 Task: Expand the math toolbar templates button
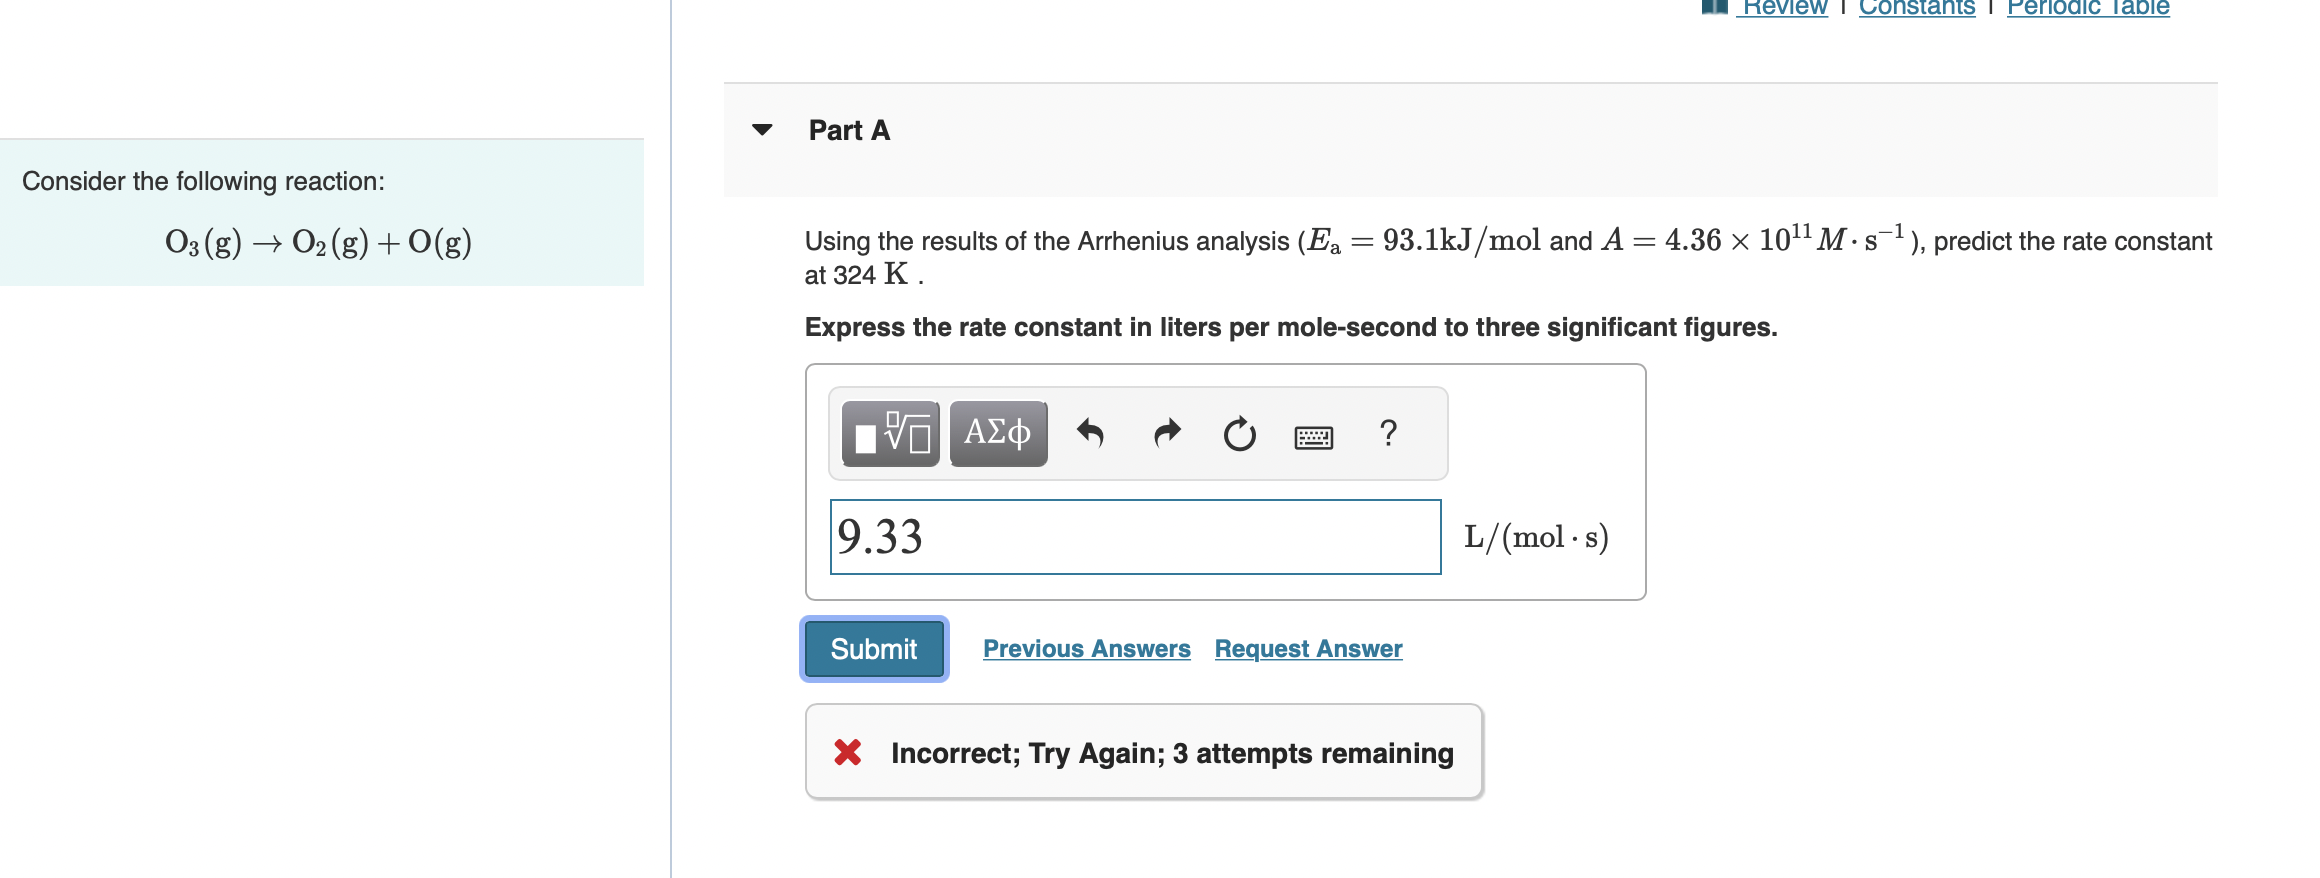tap(888, 432)
